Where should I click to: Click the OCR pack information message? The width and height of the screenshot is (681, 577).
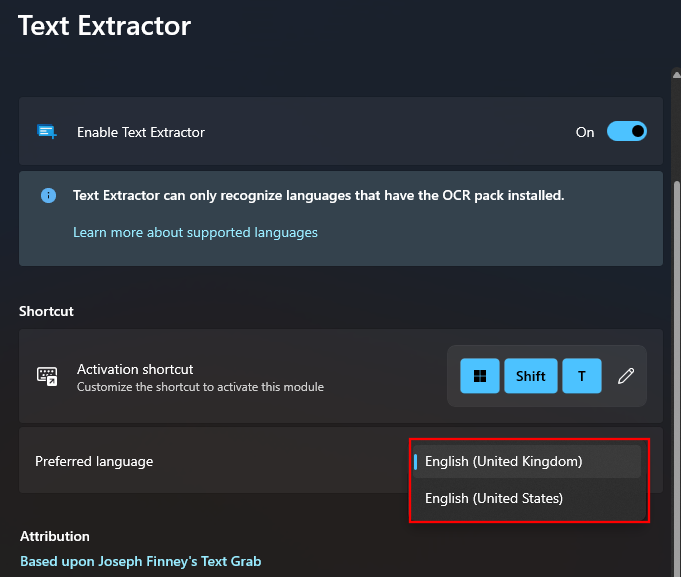pos(318,196)
